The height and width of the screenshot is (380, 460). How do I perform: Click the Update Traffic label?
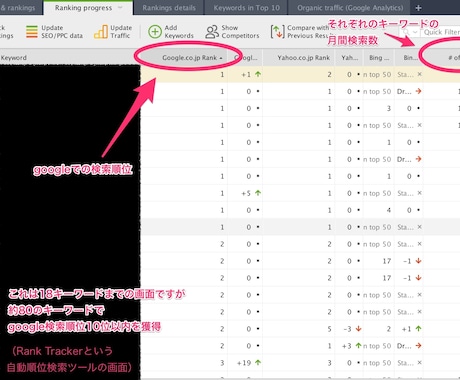coord(121,32)
